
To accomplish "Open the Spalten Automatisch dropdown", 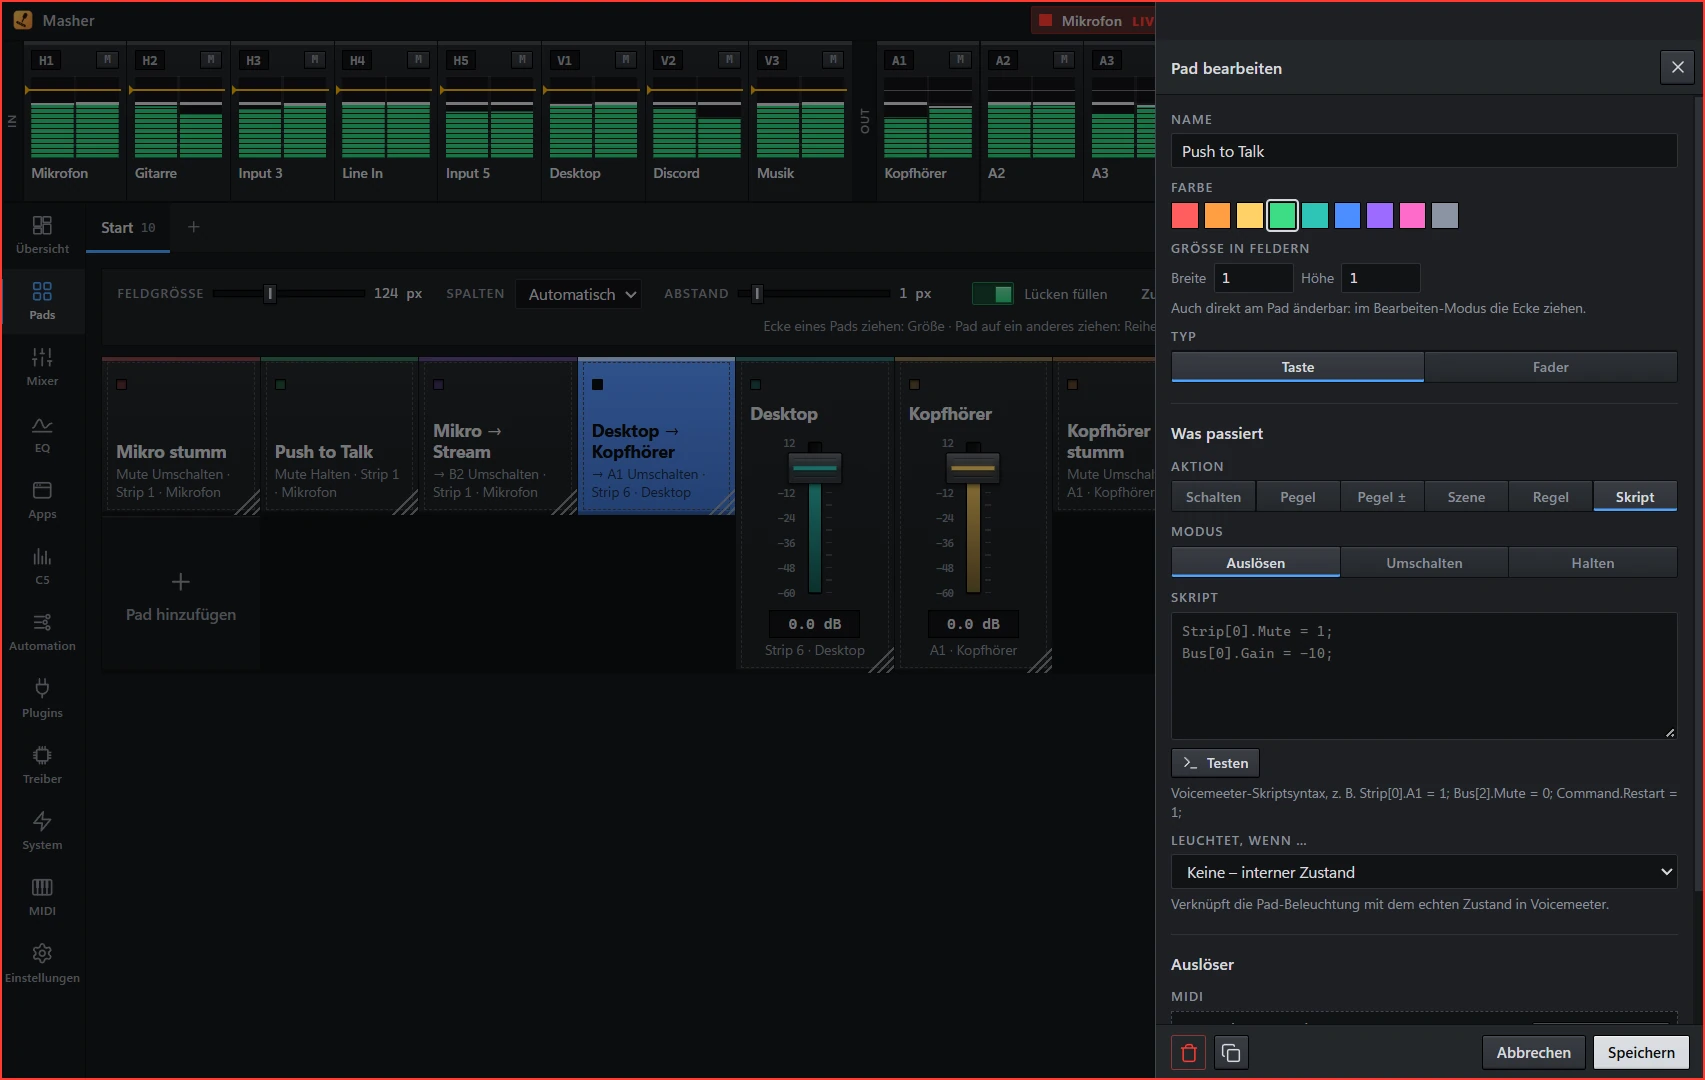I will (579, 294).
